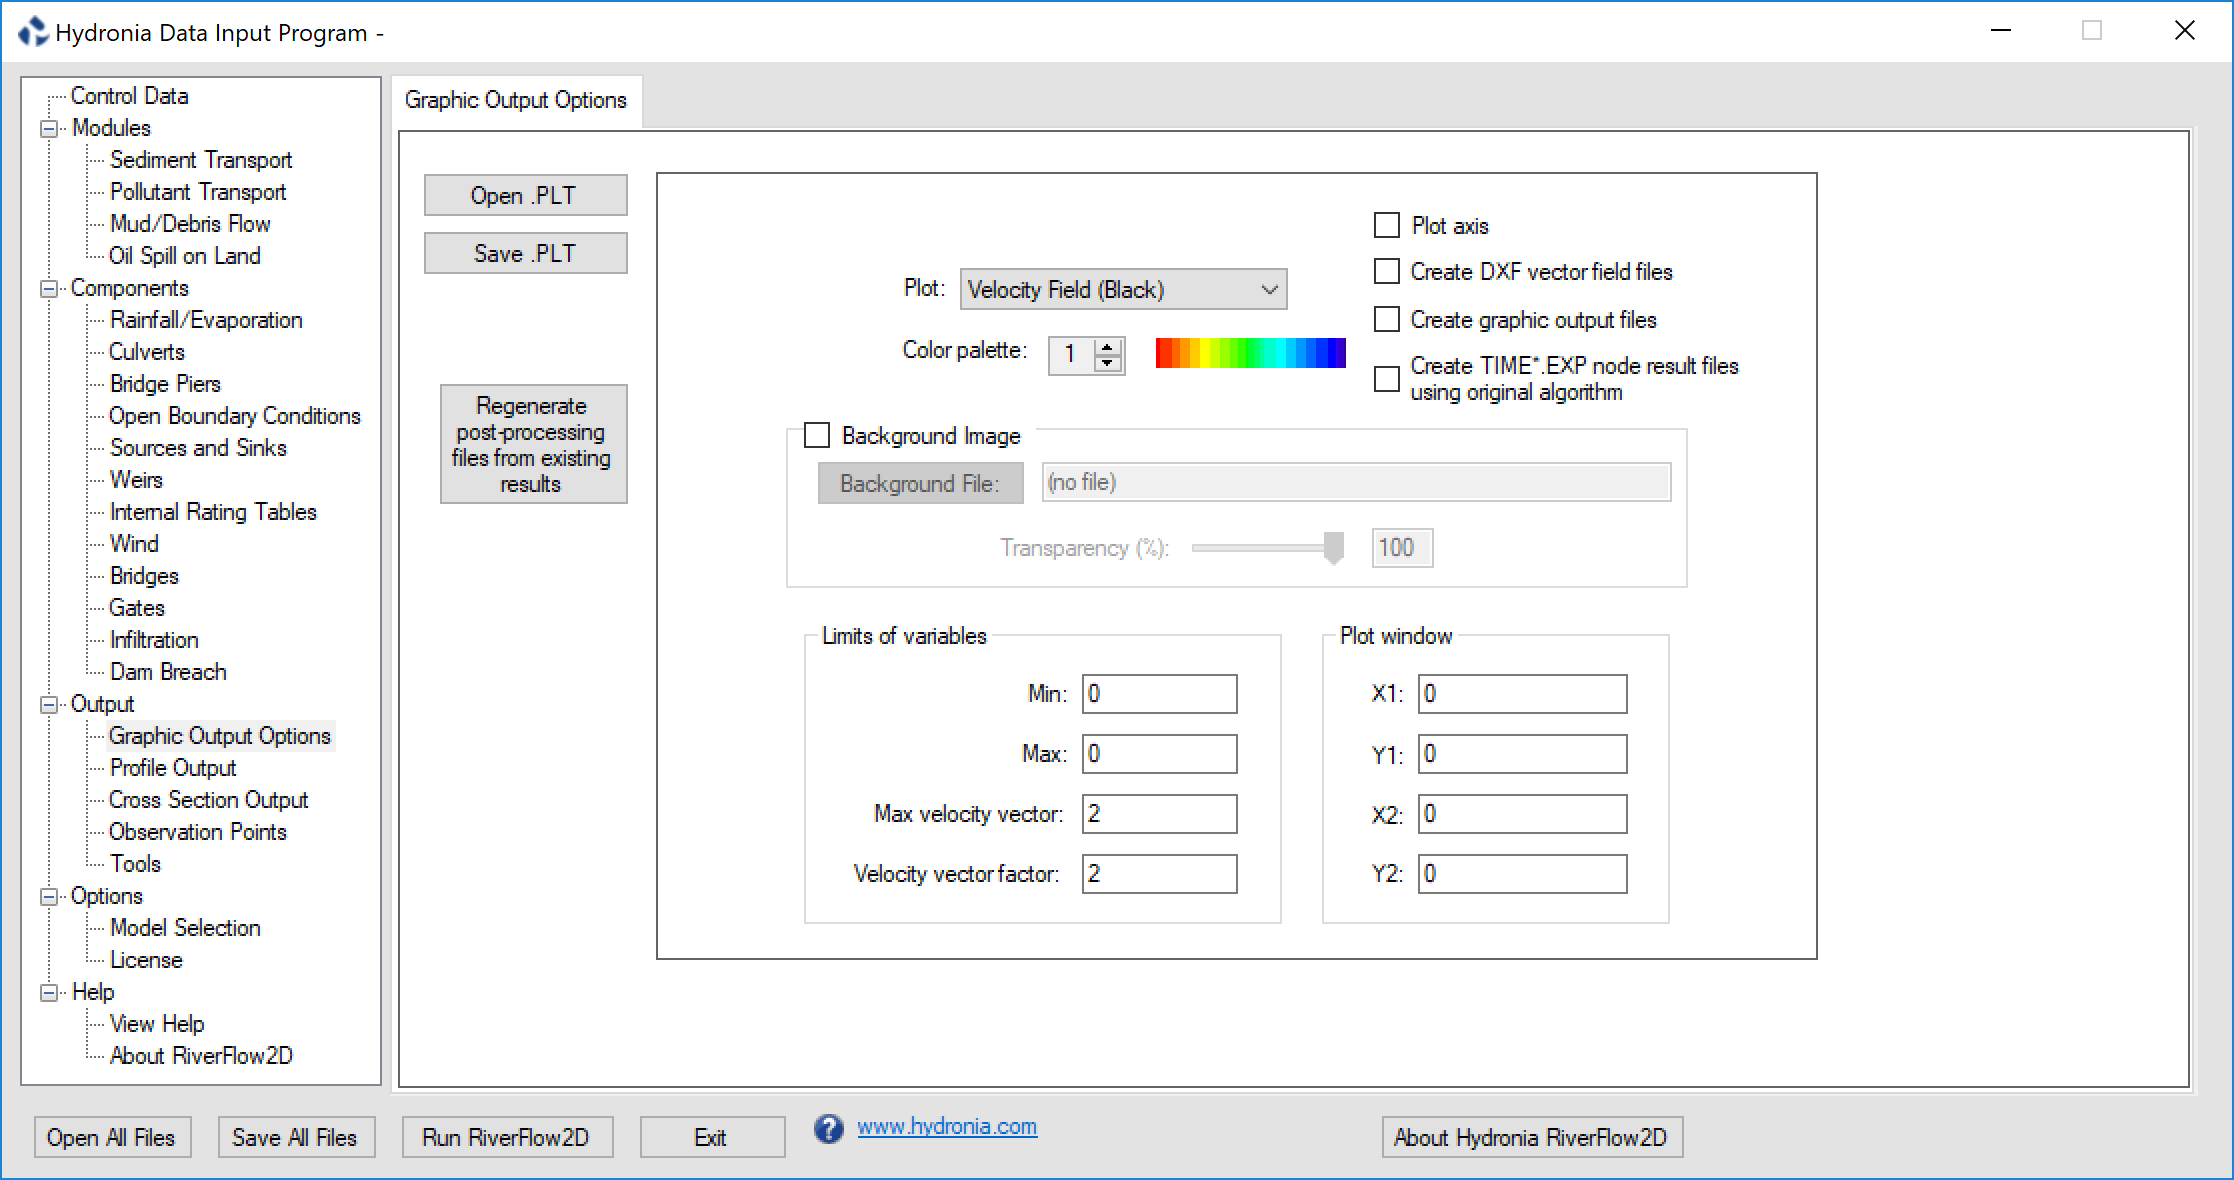Click the Y1 plot window field
Screen dimensions: 2234x1180
[x=1523, y=754]
